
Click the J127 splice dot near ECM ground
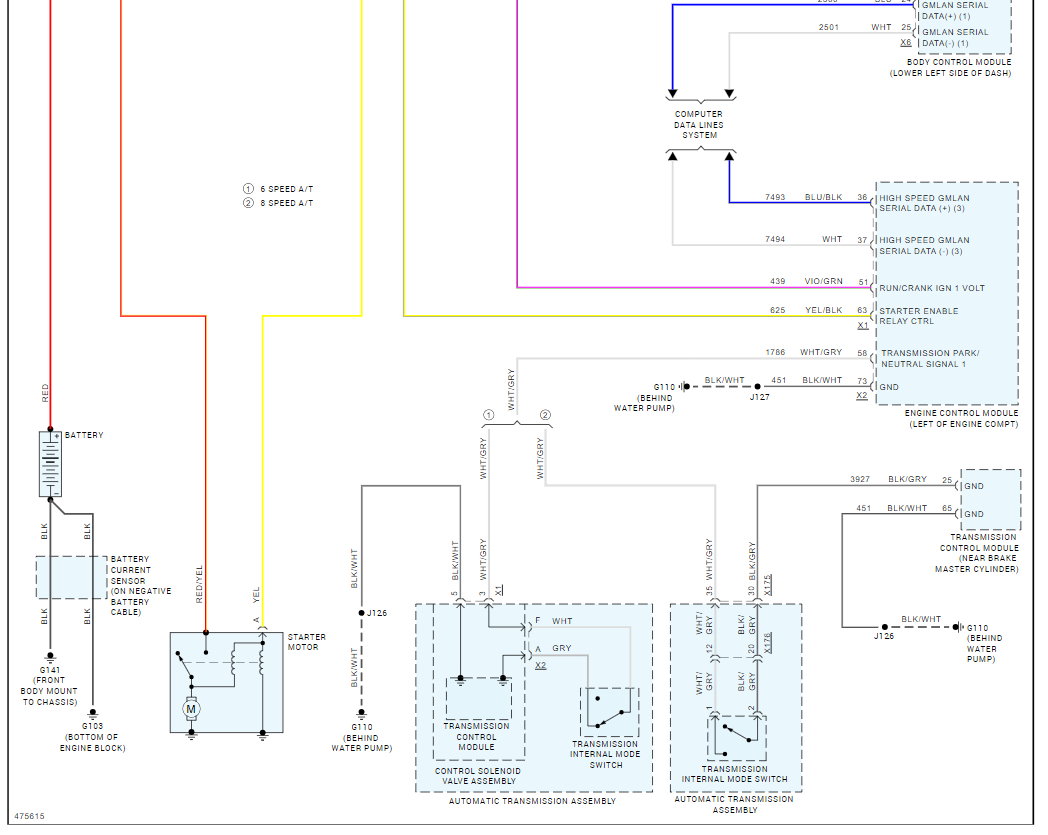click(757, 386)
